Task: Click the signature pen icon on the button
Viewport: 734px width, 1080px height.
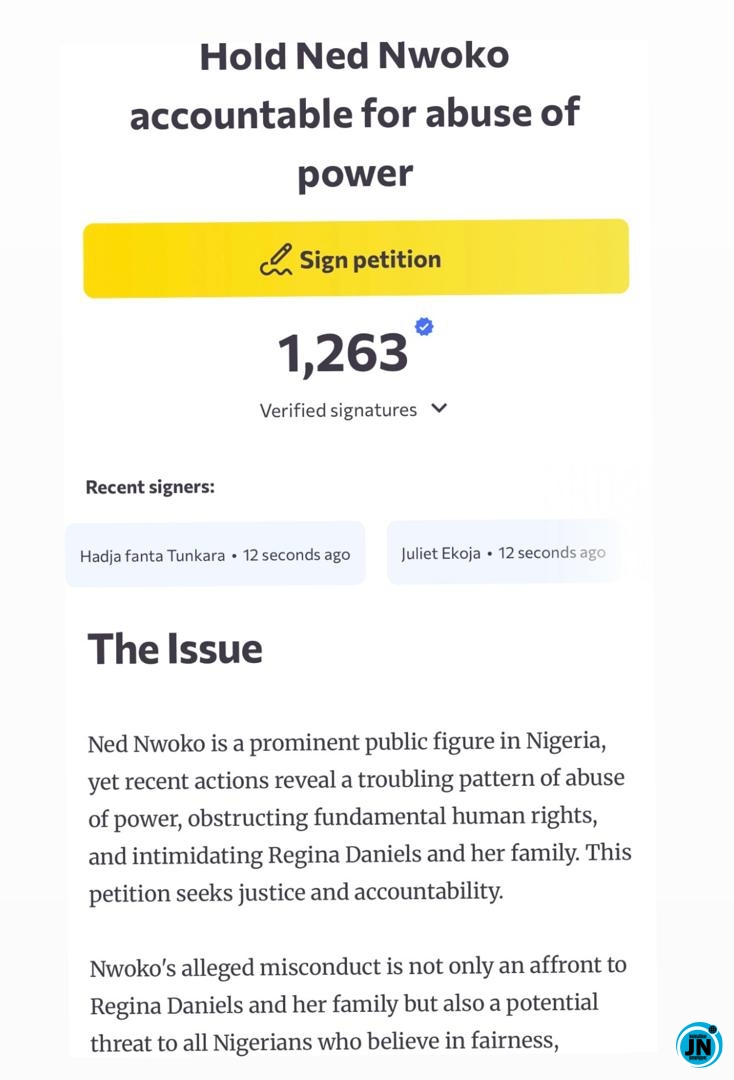Action: [x=276, y=260]
